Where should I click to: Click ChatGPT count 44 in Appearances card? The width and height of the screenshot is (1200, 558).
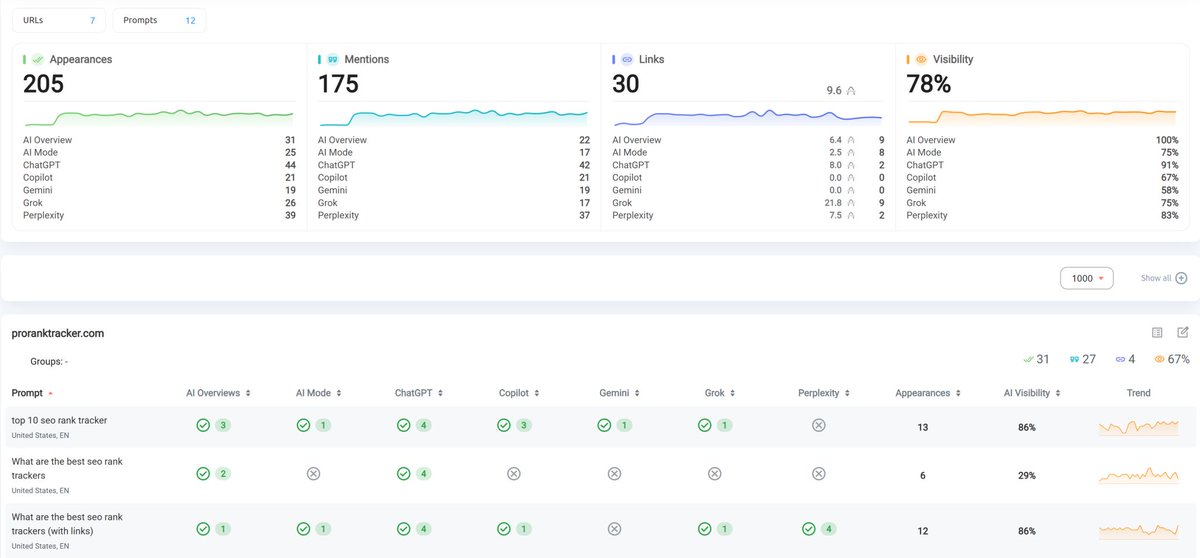pyautogui.click(x=290, y=165)
